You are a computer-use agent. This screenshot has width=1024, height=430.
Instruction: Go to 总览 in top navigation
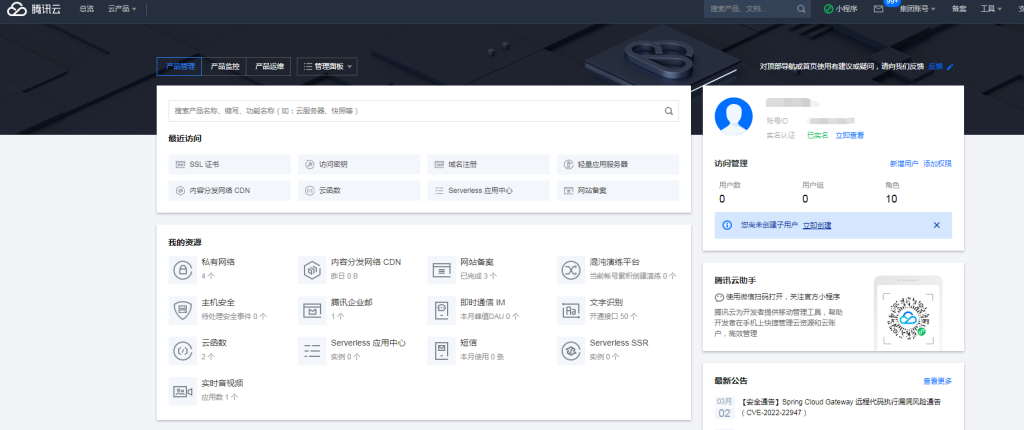[x=86, y=9]
